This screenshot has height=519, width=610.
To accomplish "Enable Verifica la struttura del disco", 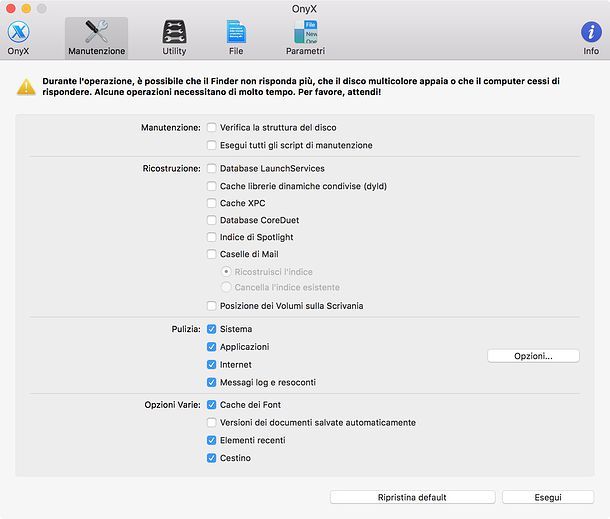I will click(x=212, y=127).
